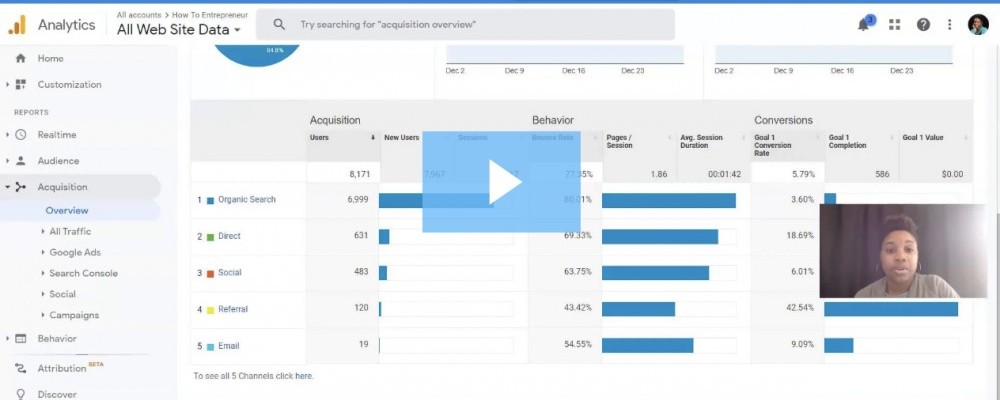Click the Organic Search users value 6,999
The width and height of the screenshot is (1000, 400).
tap(358, 200)
